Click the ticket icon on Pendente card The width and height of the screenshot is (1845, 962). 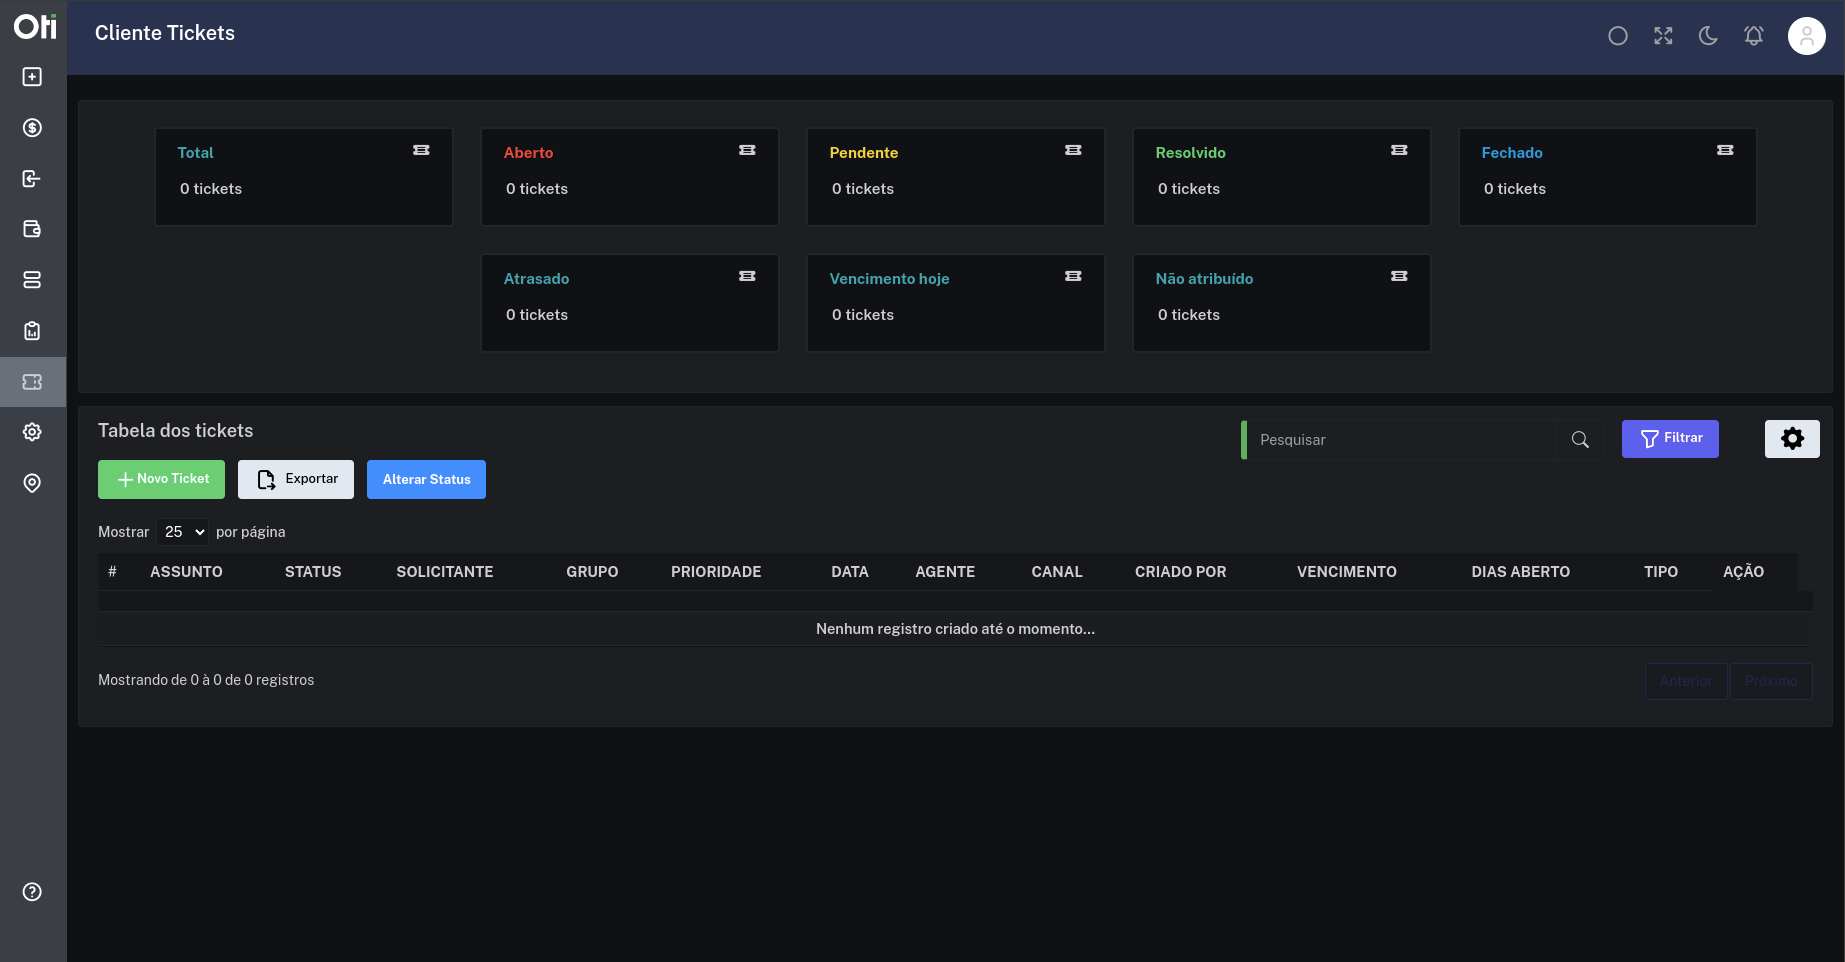click(x=1073, y=150)
